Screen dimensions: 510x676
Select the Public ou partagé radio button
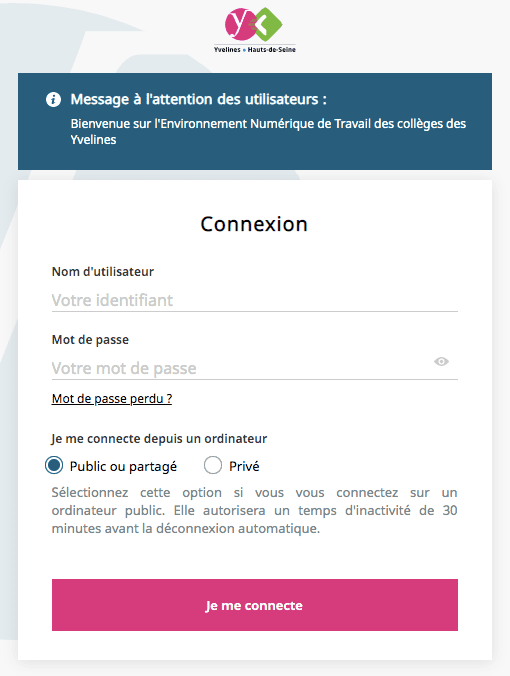[x=54, y=466]
